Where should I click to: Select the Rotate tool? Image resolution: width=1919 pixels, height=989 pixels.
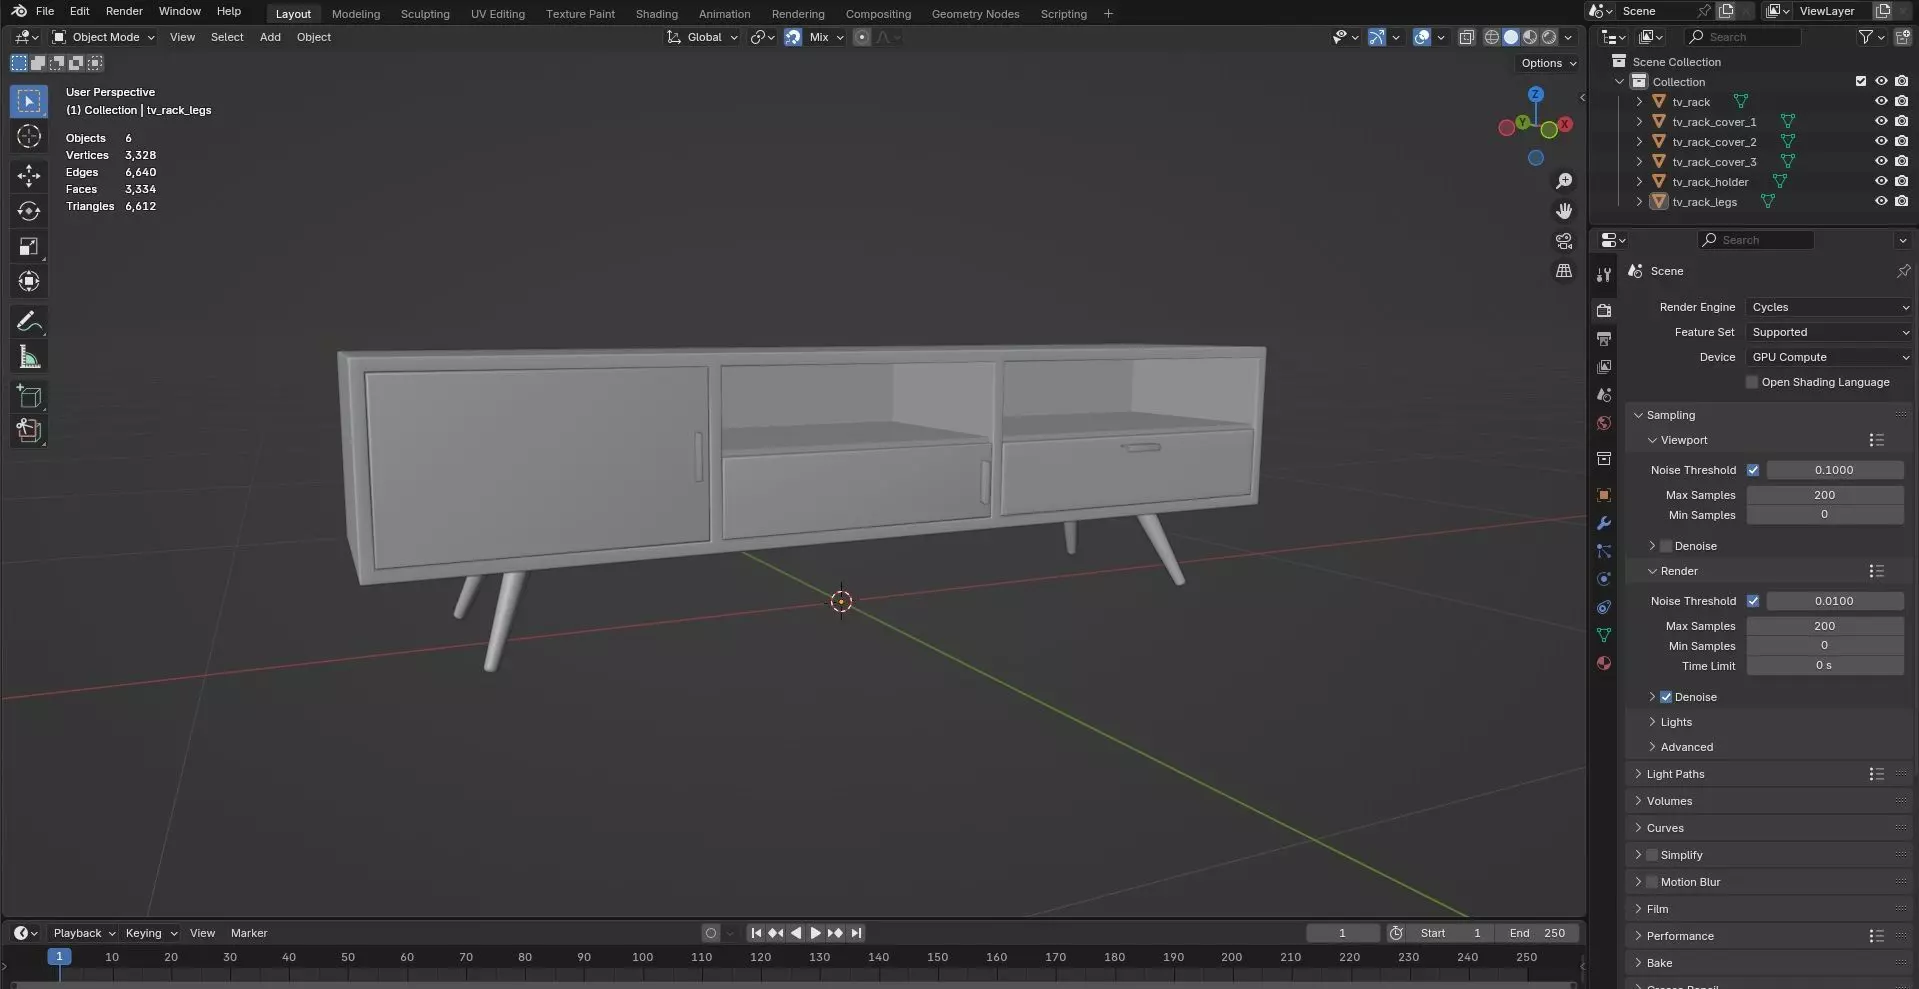tap(29, 211)
